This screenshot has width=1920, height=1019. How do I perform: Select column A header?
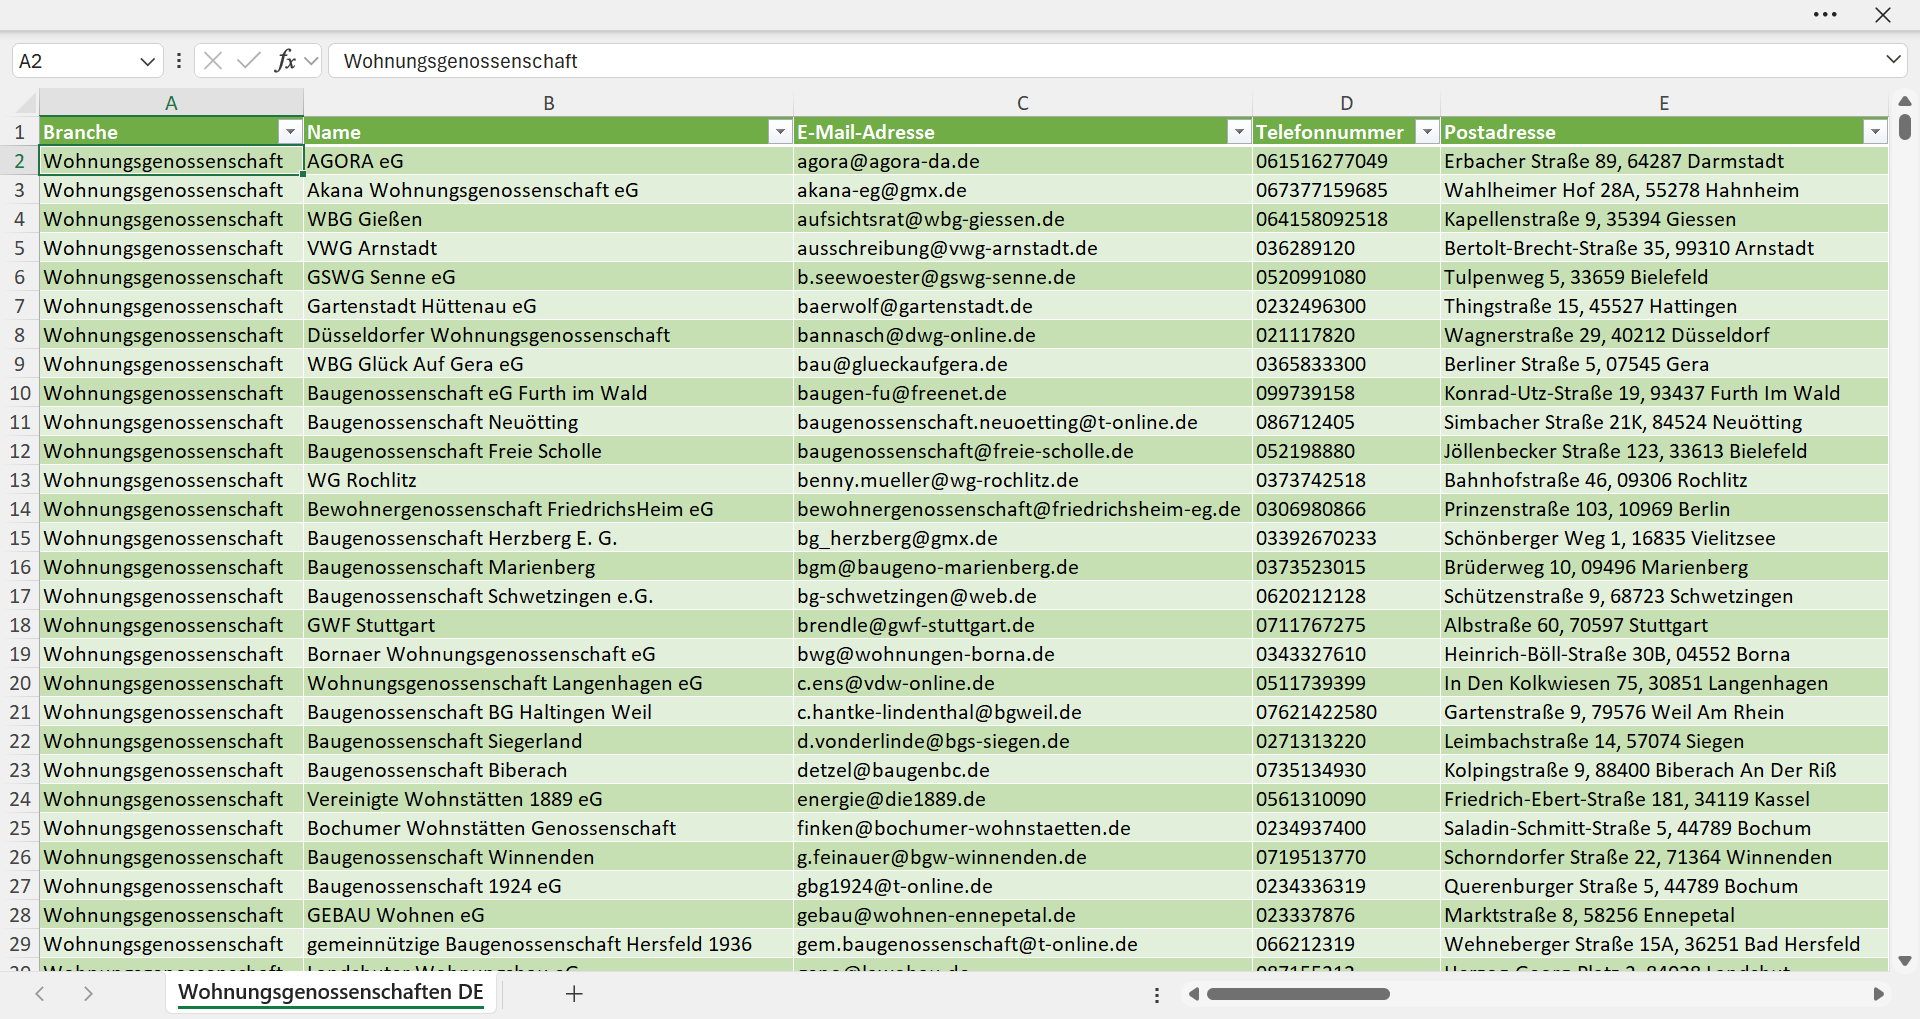point(171,103)
